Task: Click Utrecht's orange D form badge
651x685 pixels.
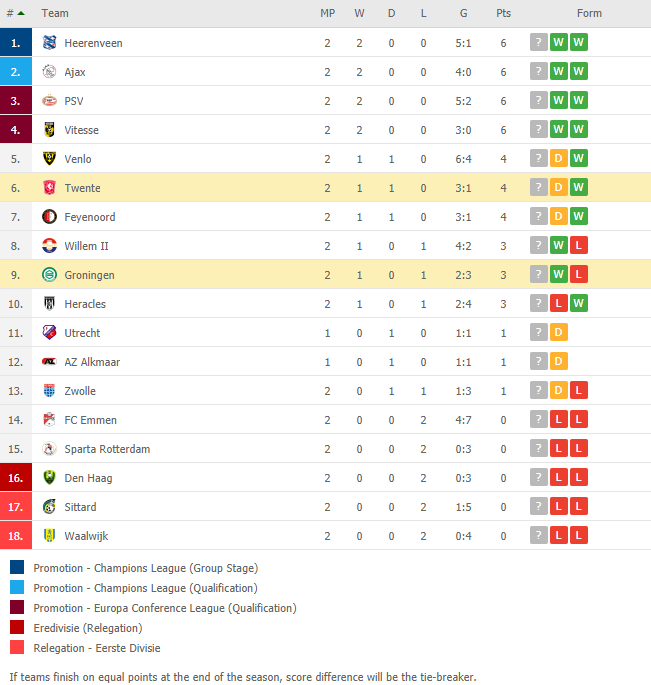Action: coord(558,332)
